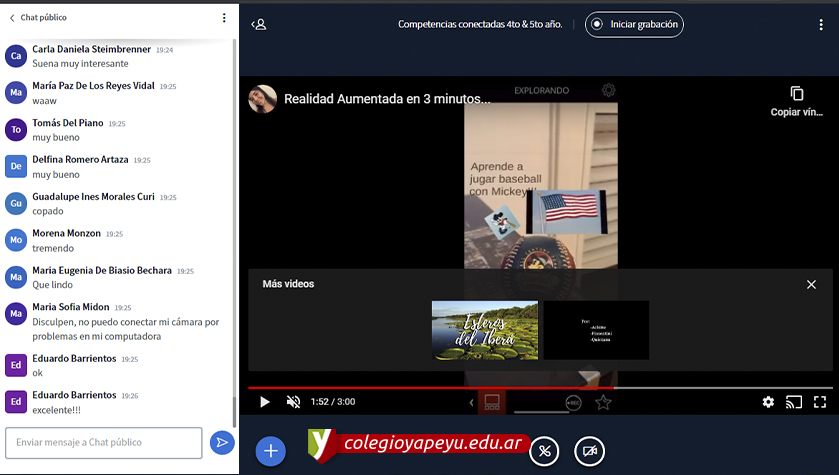Open the Chat público options menu
Screen dimensions: 839x475
[x=224, y=18]
